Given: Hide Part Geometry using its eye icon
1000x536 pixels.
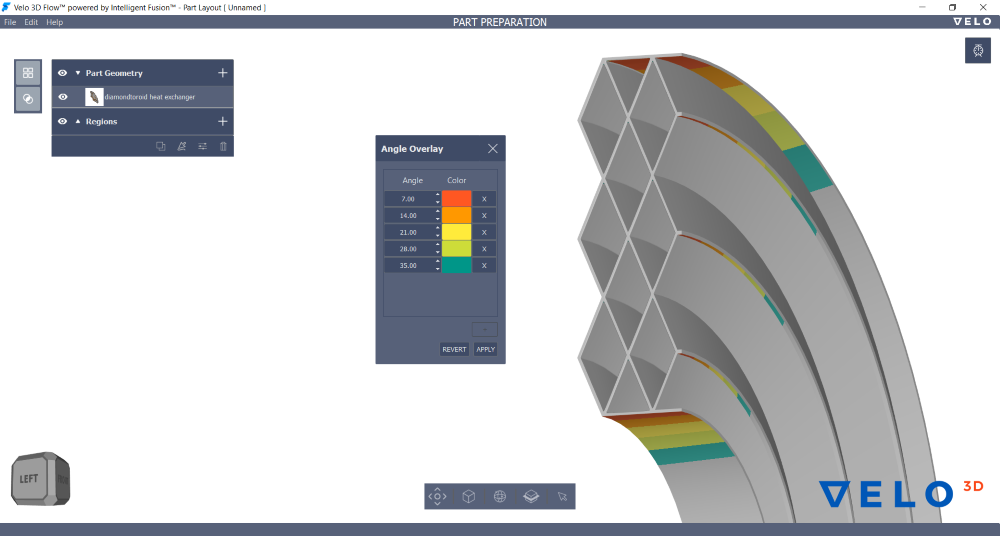Looking at the screenshot, I should pos(63,73).
